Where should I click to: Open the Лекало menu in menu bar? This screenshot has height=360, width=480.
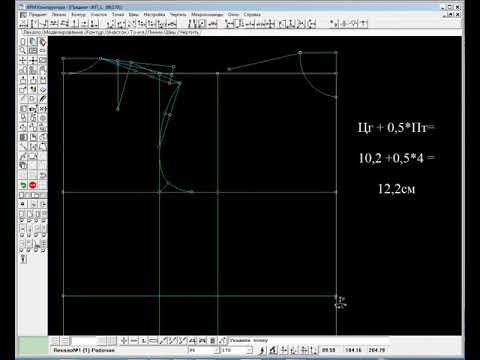pyautogui.click(x=59, y=15)
